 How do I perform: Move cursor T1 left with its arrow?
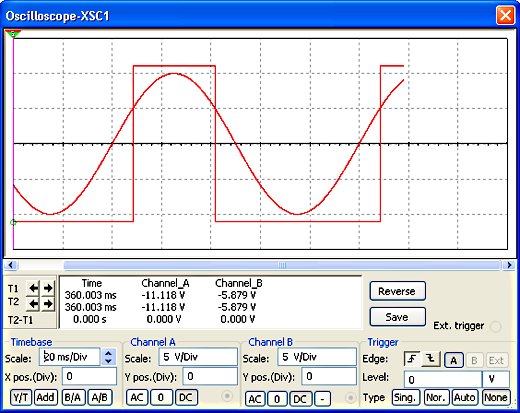34,288
